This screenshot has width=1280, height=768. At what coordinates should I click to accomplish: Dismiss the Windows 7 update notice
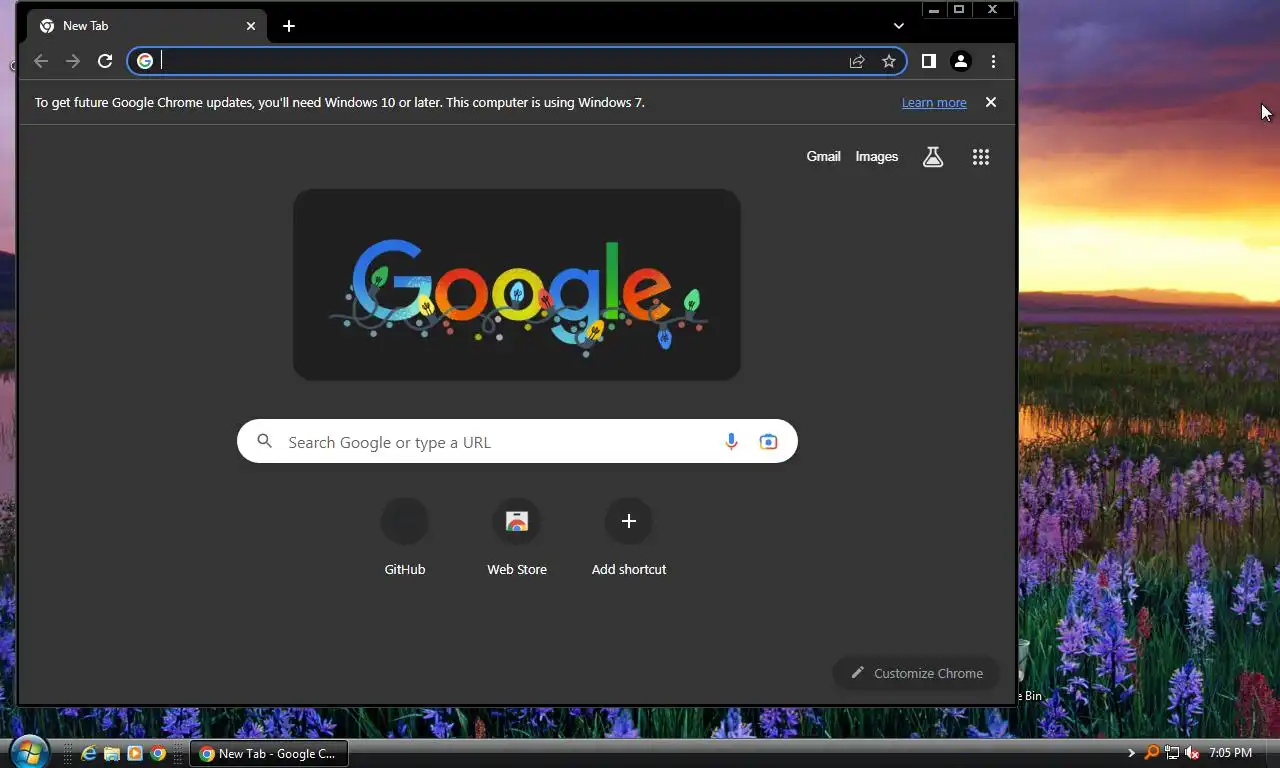click(991, 102)
